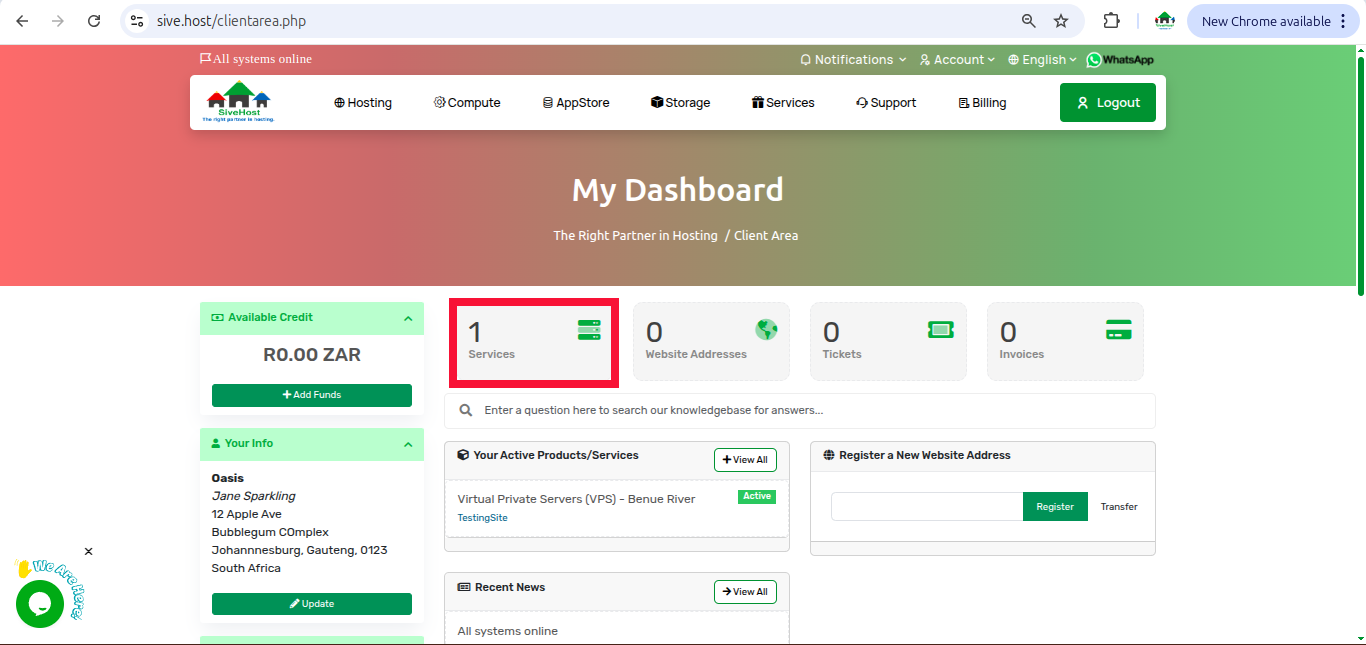1366x645 pixels.
Task: Open the Hosting menu
Action: [363, 103]
